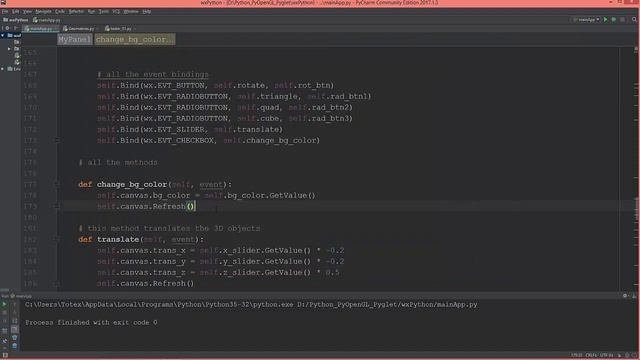Click the dump threads icon in Run panel
Viewport: 640px width, 360px height.
point(4,331)
